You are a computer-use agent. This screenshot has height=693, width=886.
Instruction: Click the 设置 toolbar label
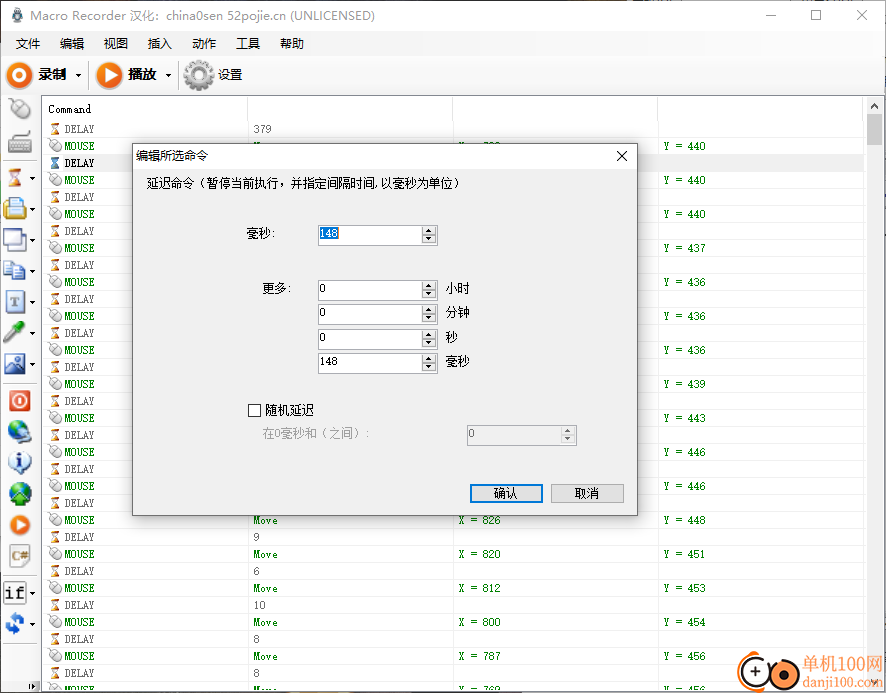[x=230, y=75]
